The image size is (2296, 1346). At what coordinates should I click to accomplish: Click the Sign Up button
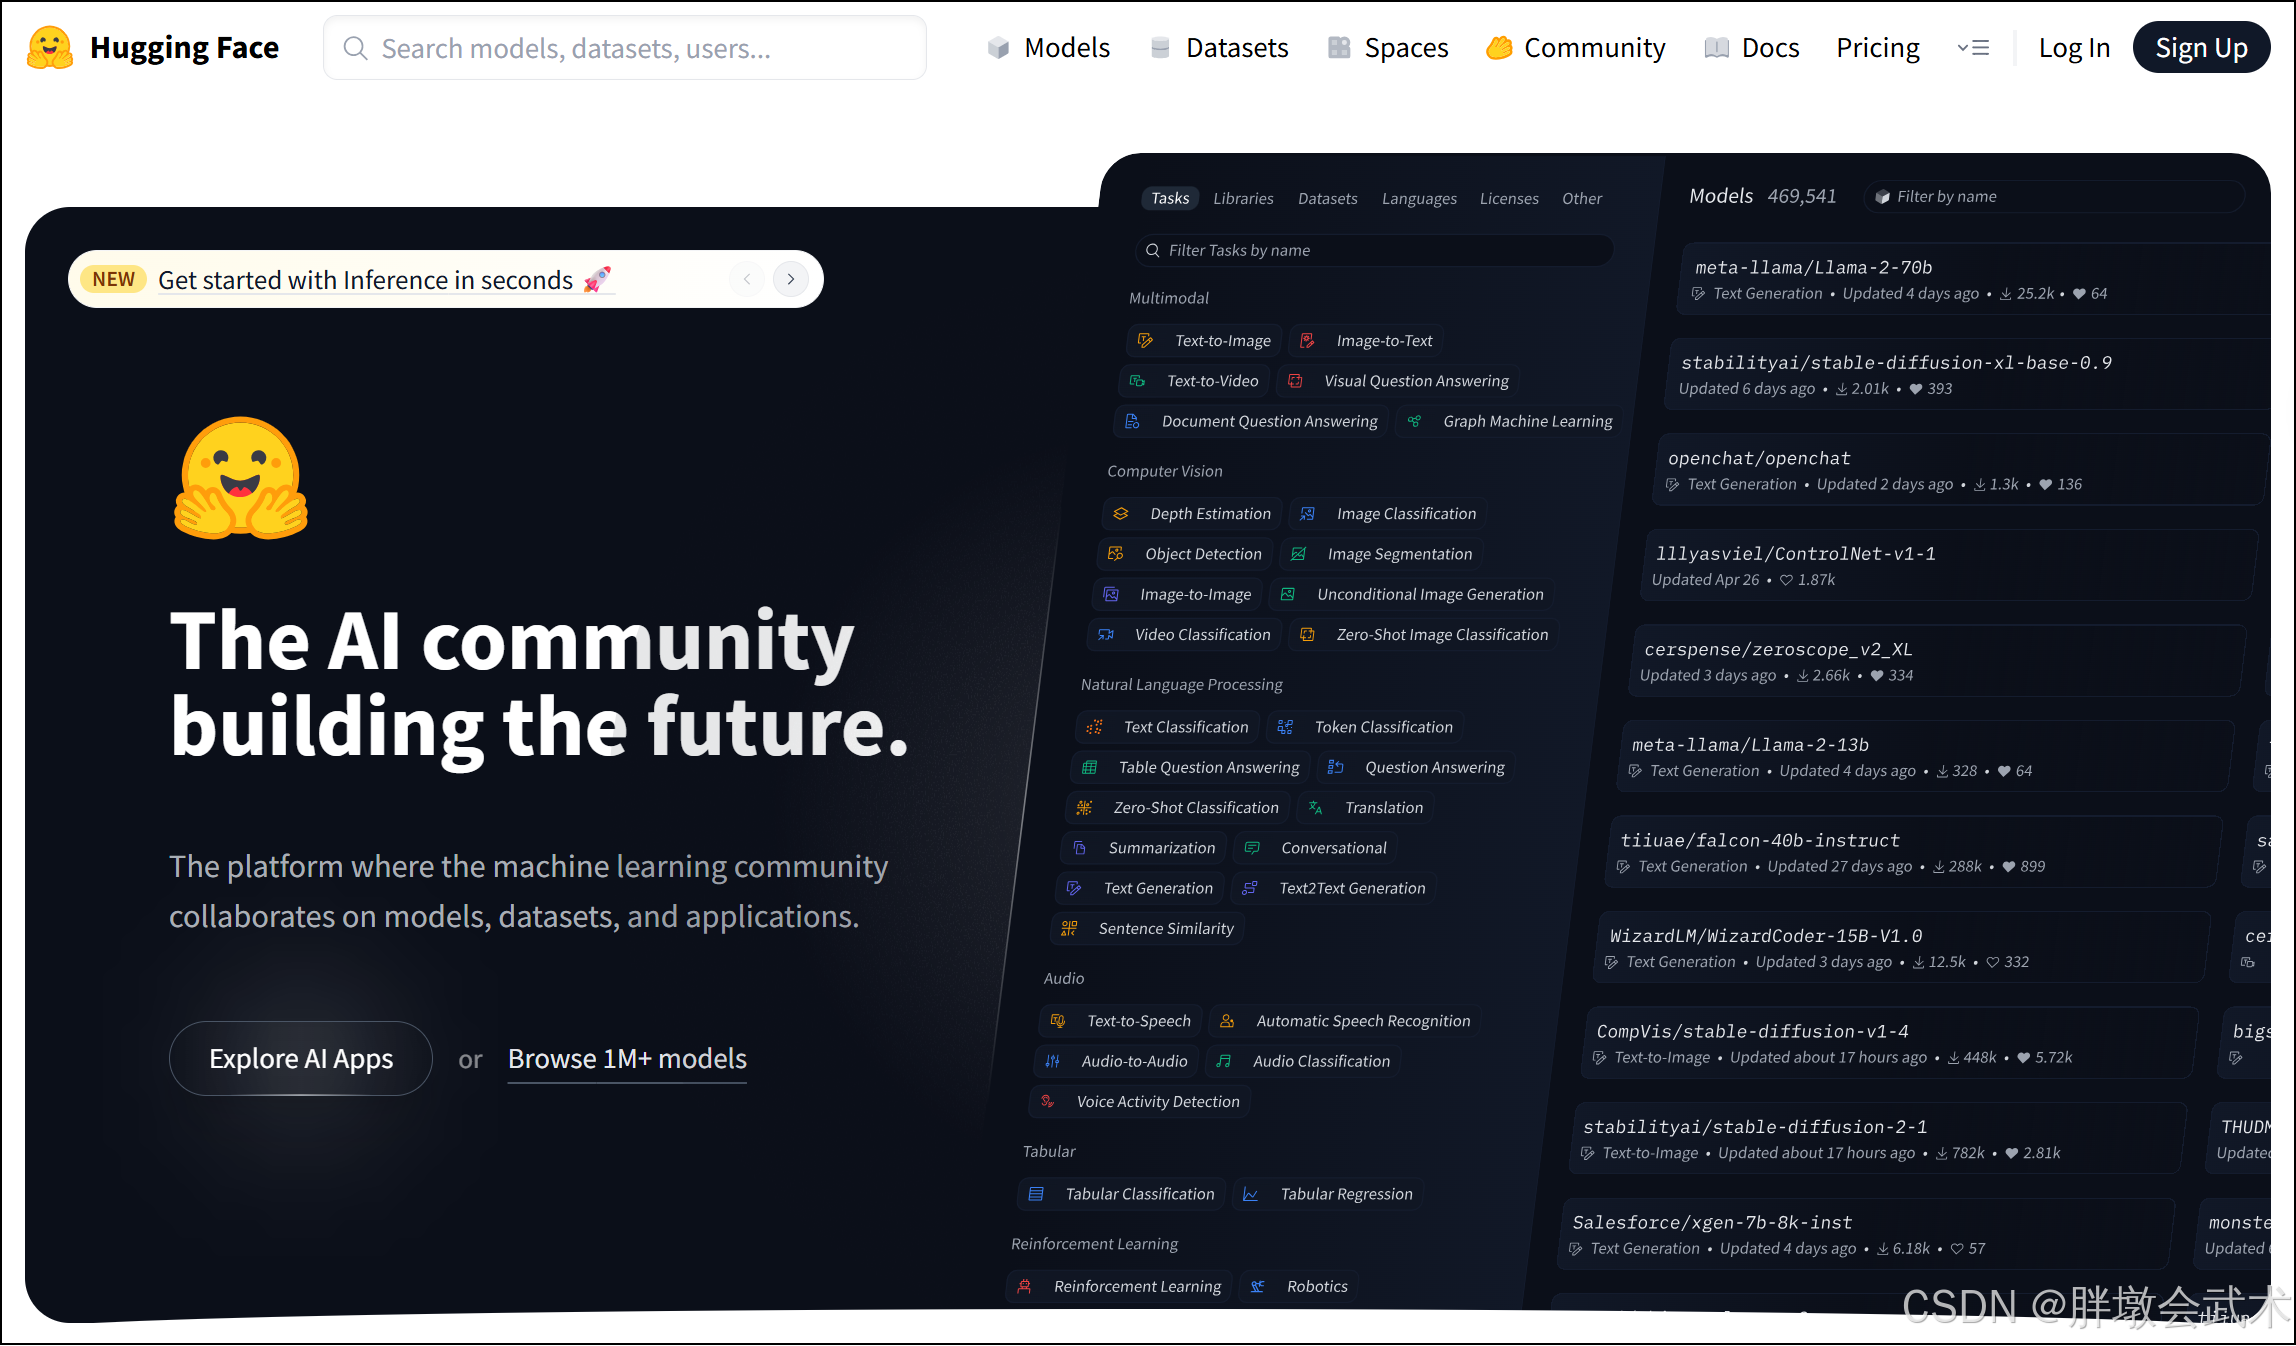click(2200, 48)
